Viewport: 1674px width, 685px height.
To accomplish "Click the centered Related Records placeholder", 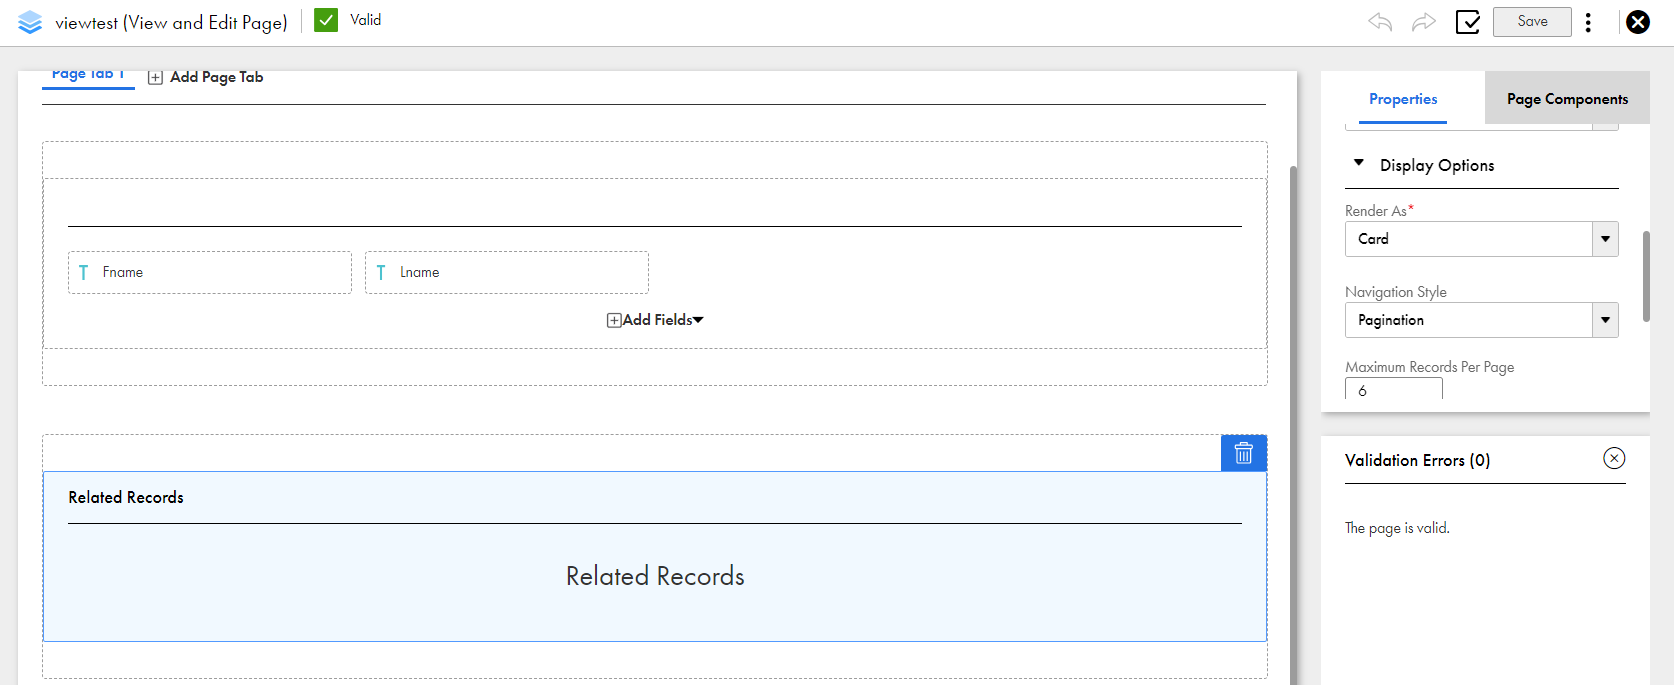I will pyautogui.click(x=655, y=576).
